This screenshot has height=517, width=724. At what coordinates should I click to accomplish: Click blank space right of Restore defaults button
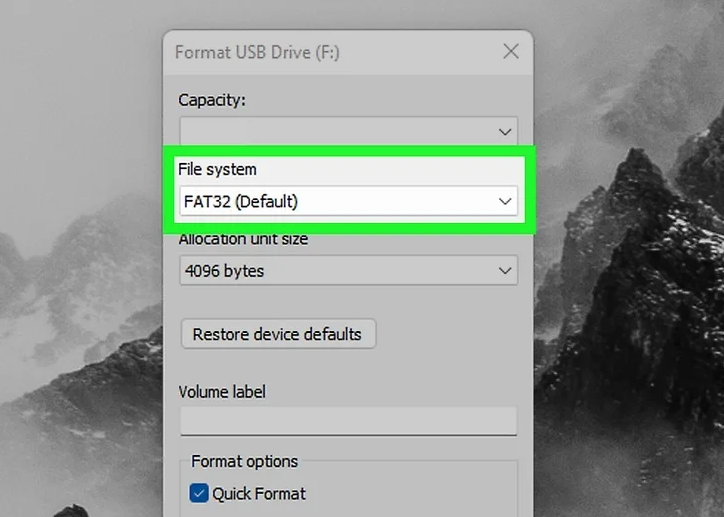pos(450,334)
